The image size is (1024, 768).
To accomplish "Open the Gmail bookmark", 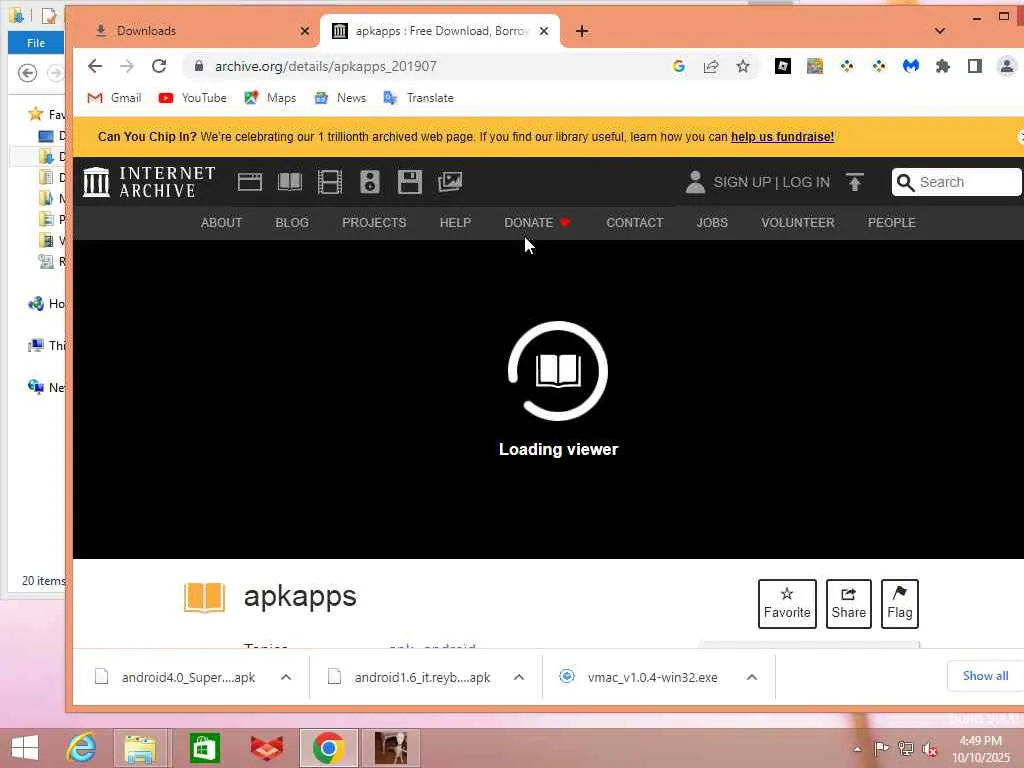I will 114,98.
